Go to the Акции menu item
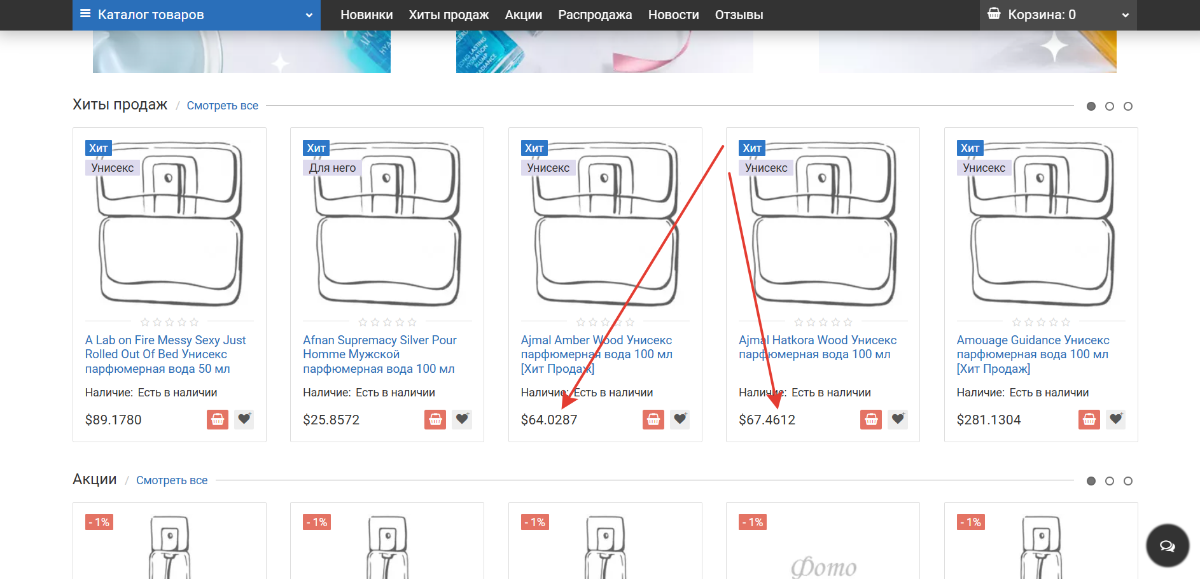 524,15
